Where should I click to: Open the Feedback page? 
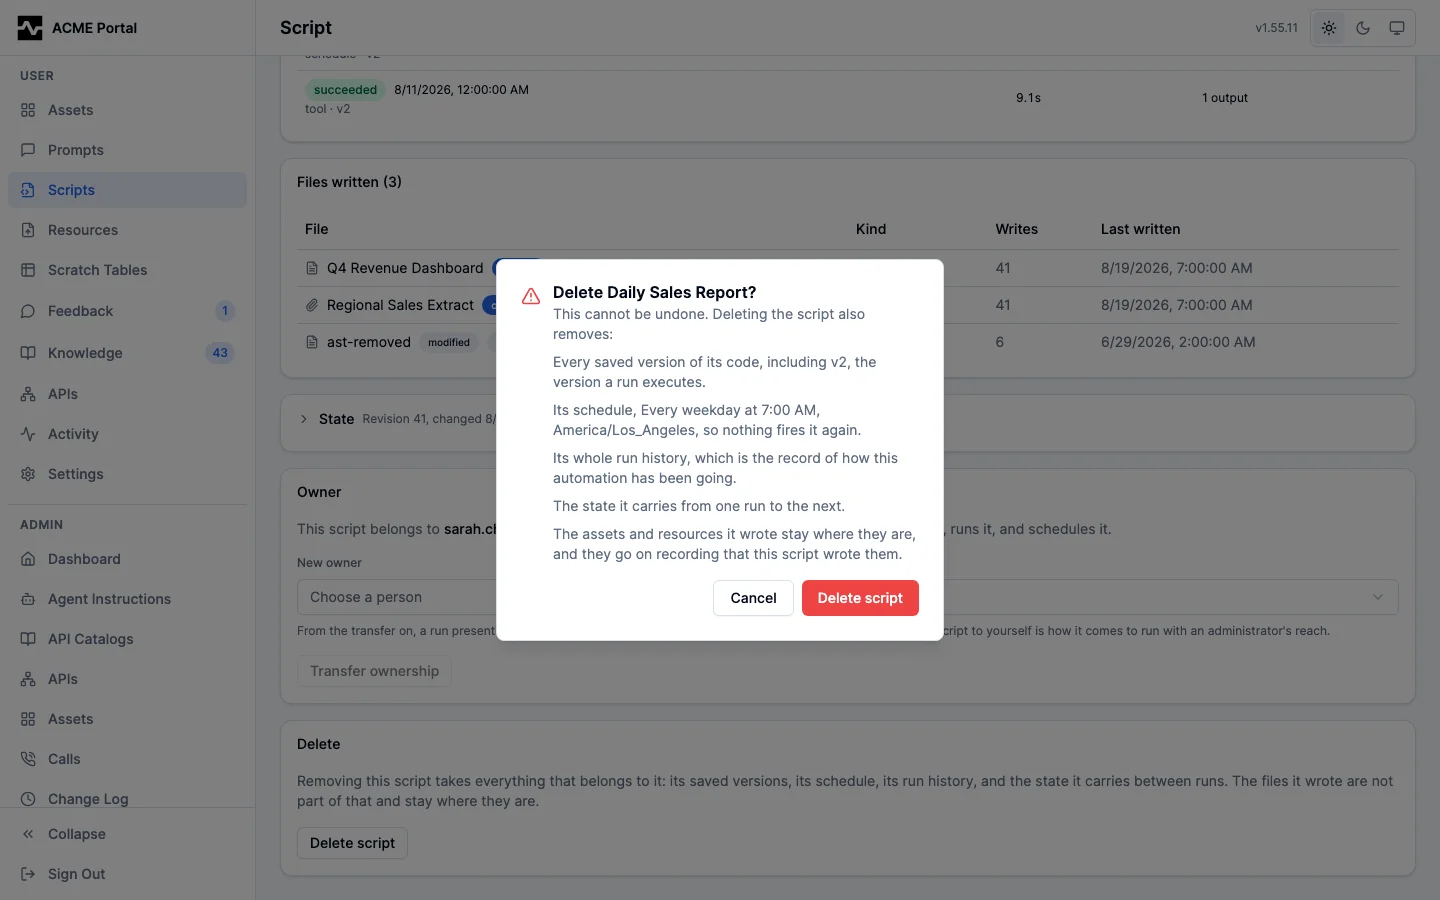pos(127,311)
